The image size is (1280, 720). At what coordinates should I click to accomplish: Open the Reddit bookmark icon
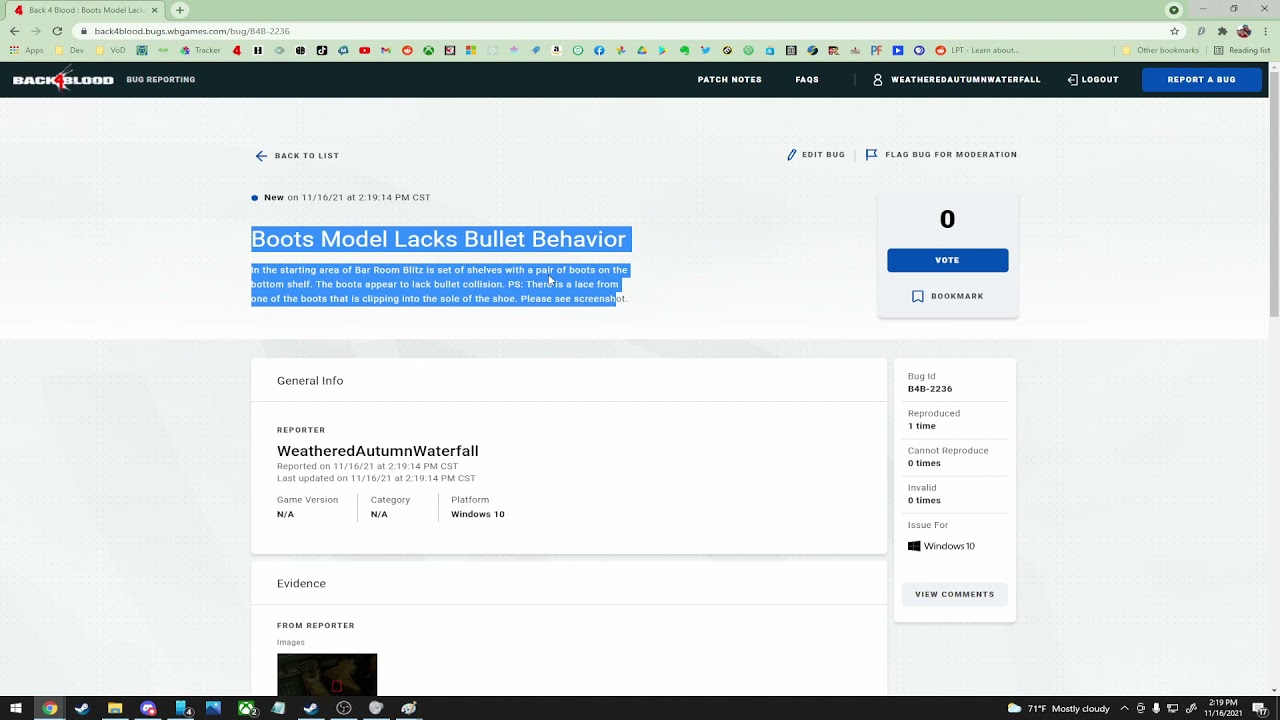pos(407,50)
